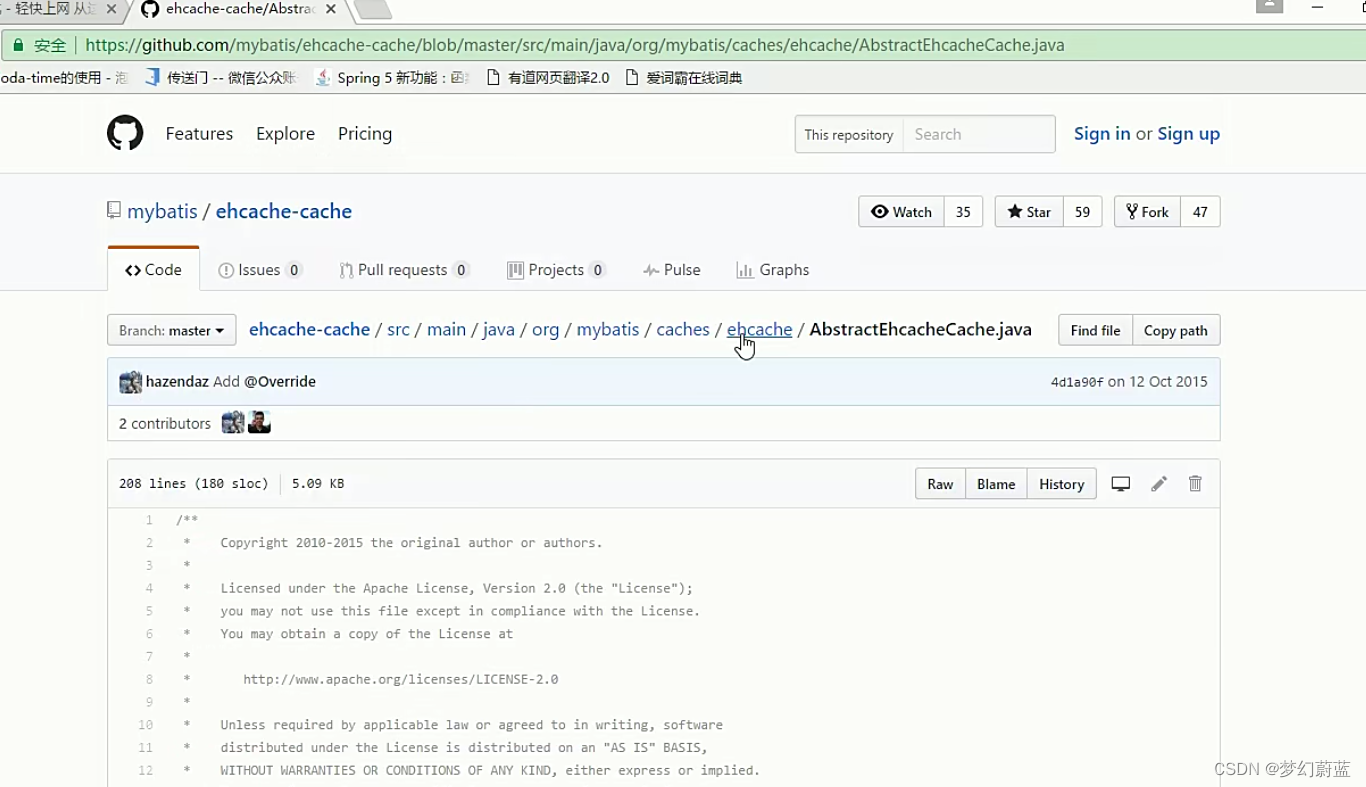Click the 2 contributors text
Image resolution: width=1366 pixels, height=787 pixels.
pos(165,423)
